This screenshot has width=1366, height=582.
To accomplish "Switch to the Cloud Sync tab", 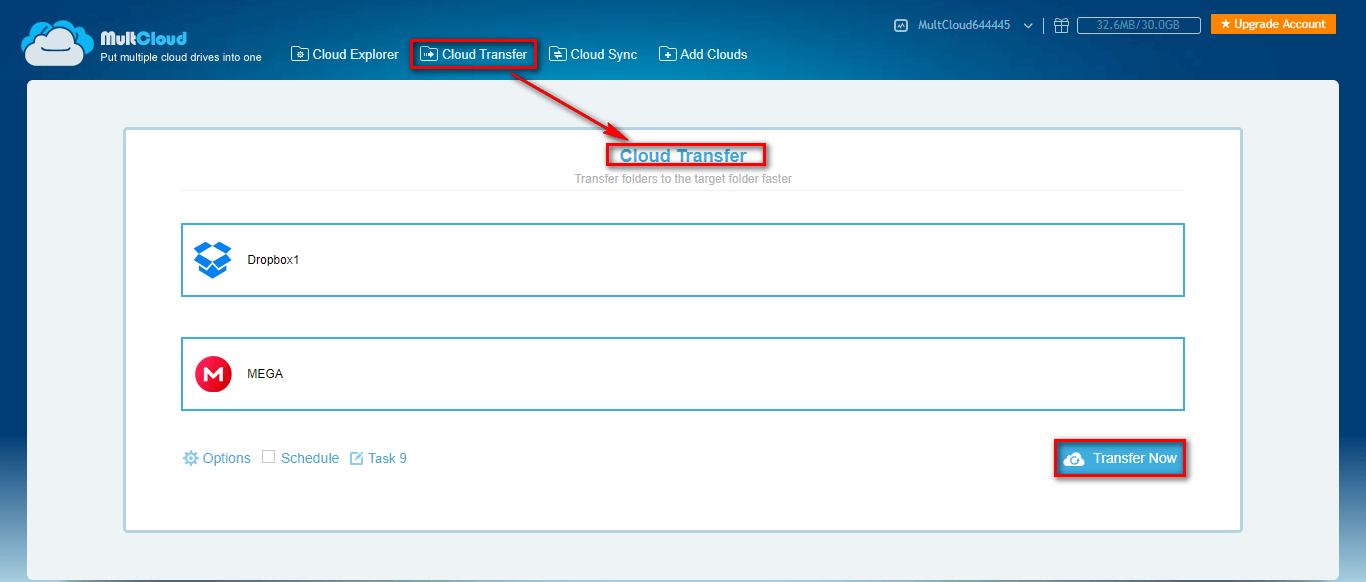I will [593, 54].
